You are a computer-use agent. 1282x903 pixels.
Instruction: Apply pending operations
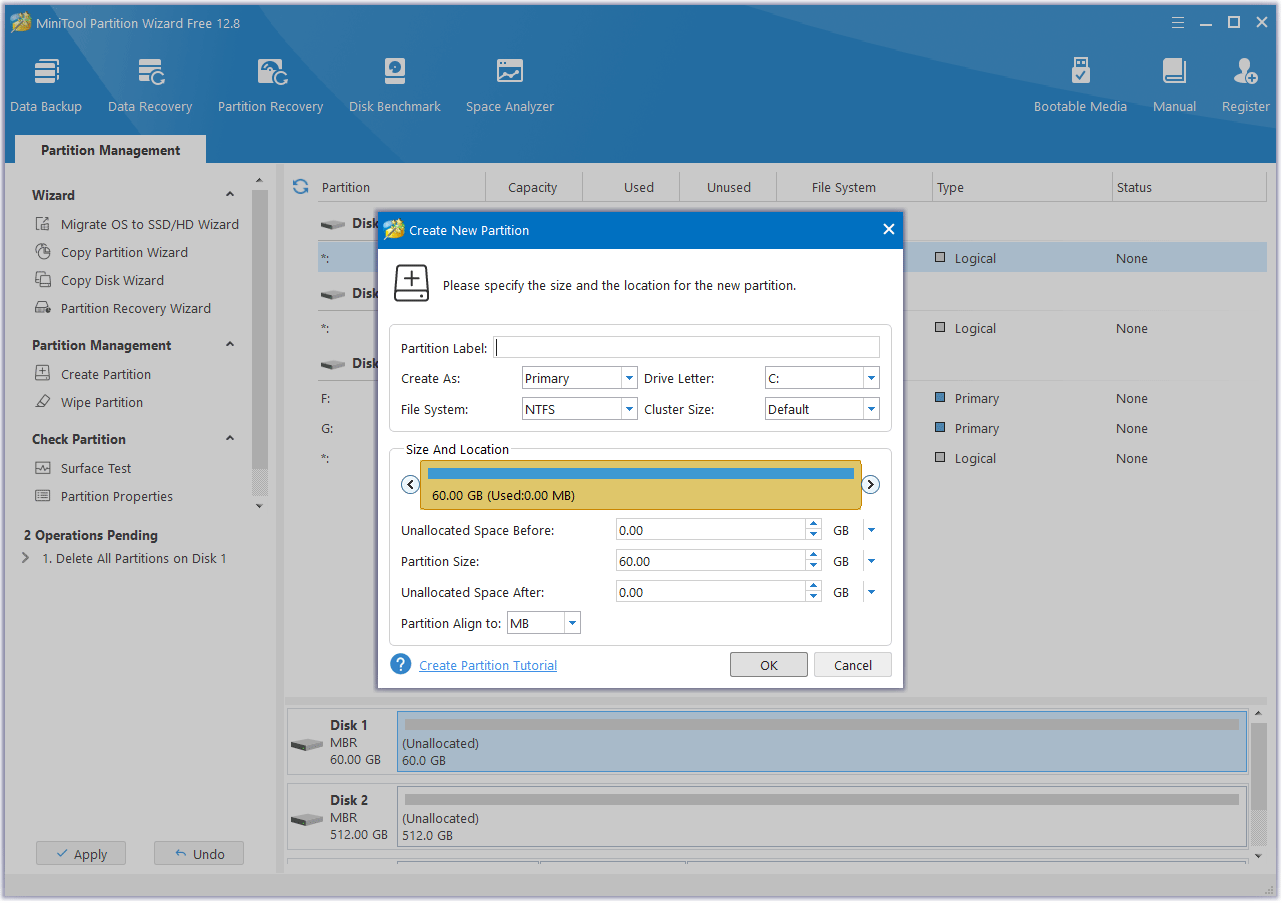tap(80, 854)
